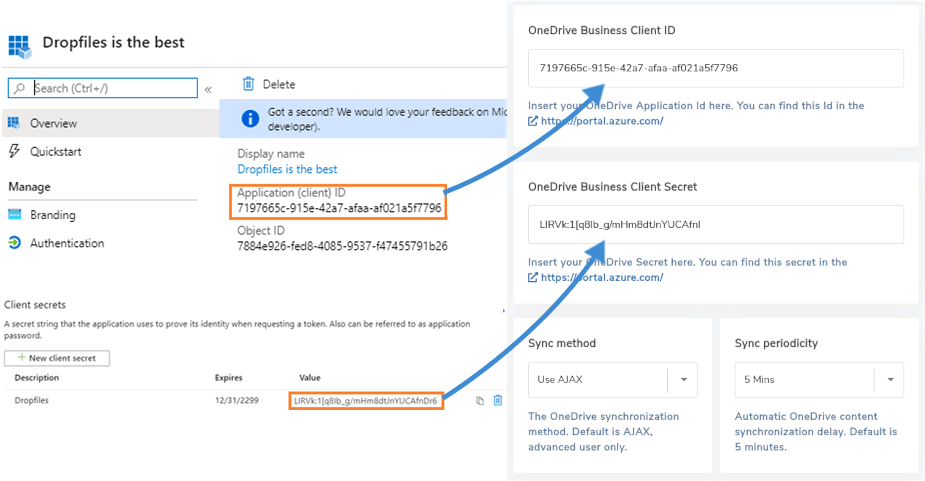
Task: Click the OneDrive Business Client ID field
Action: (715, 68)
